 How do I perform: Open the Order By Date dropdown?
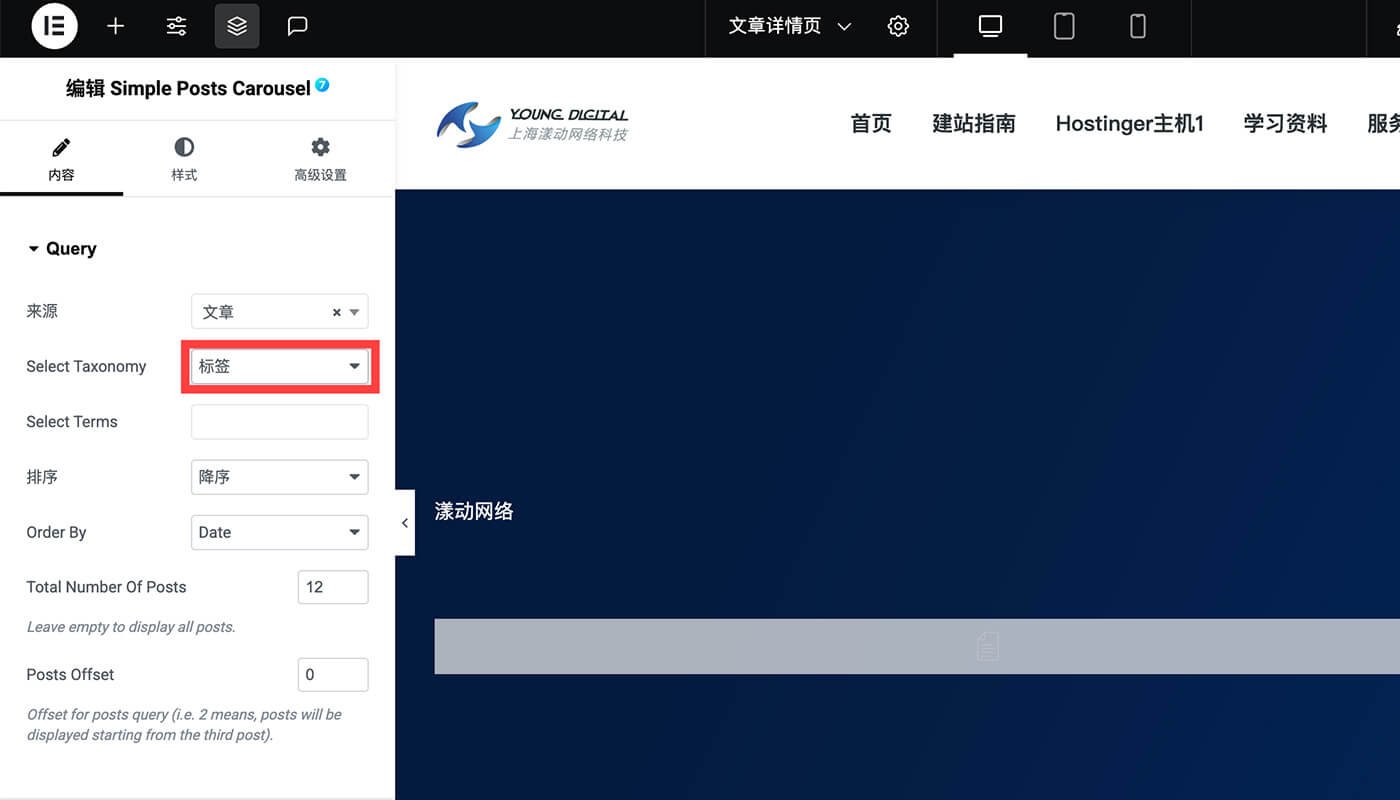click(x=279, y=532)
